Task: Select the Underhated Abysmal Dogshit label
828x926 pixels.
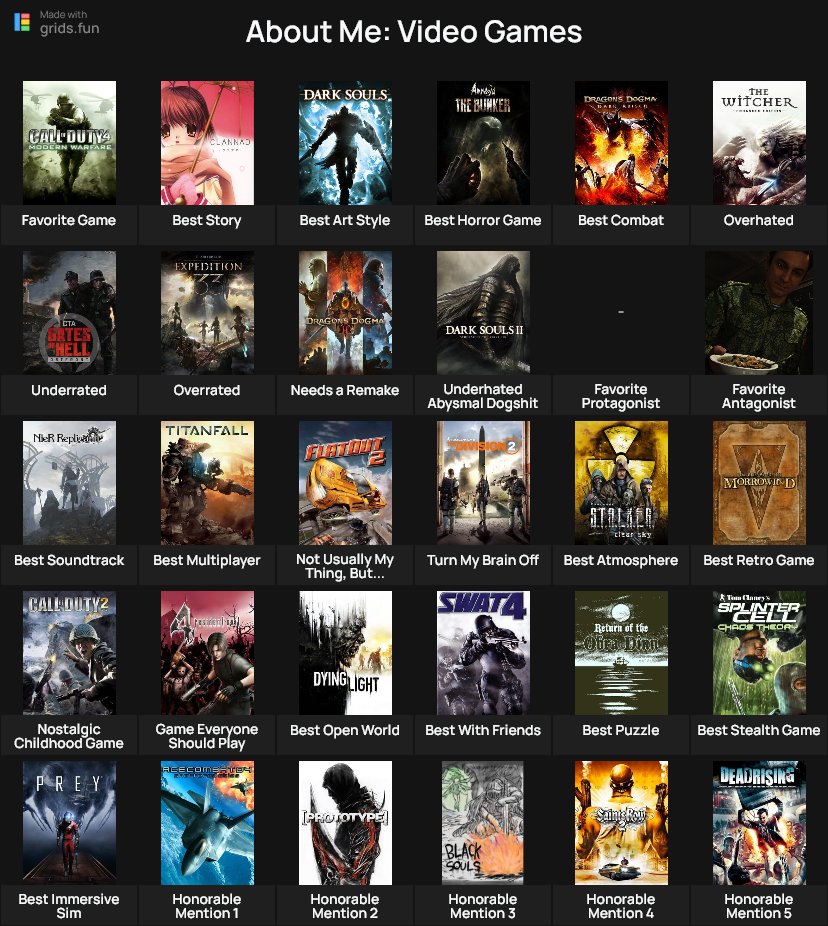Action: click(483, 396)
